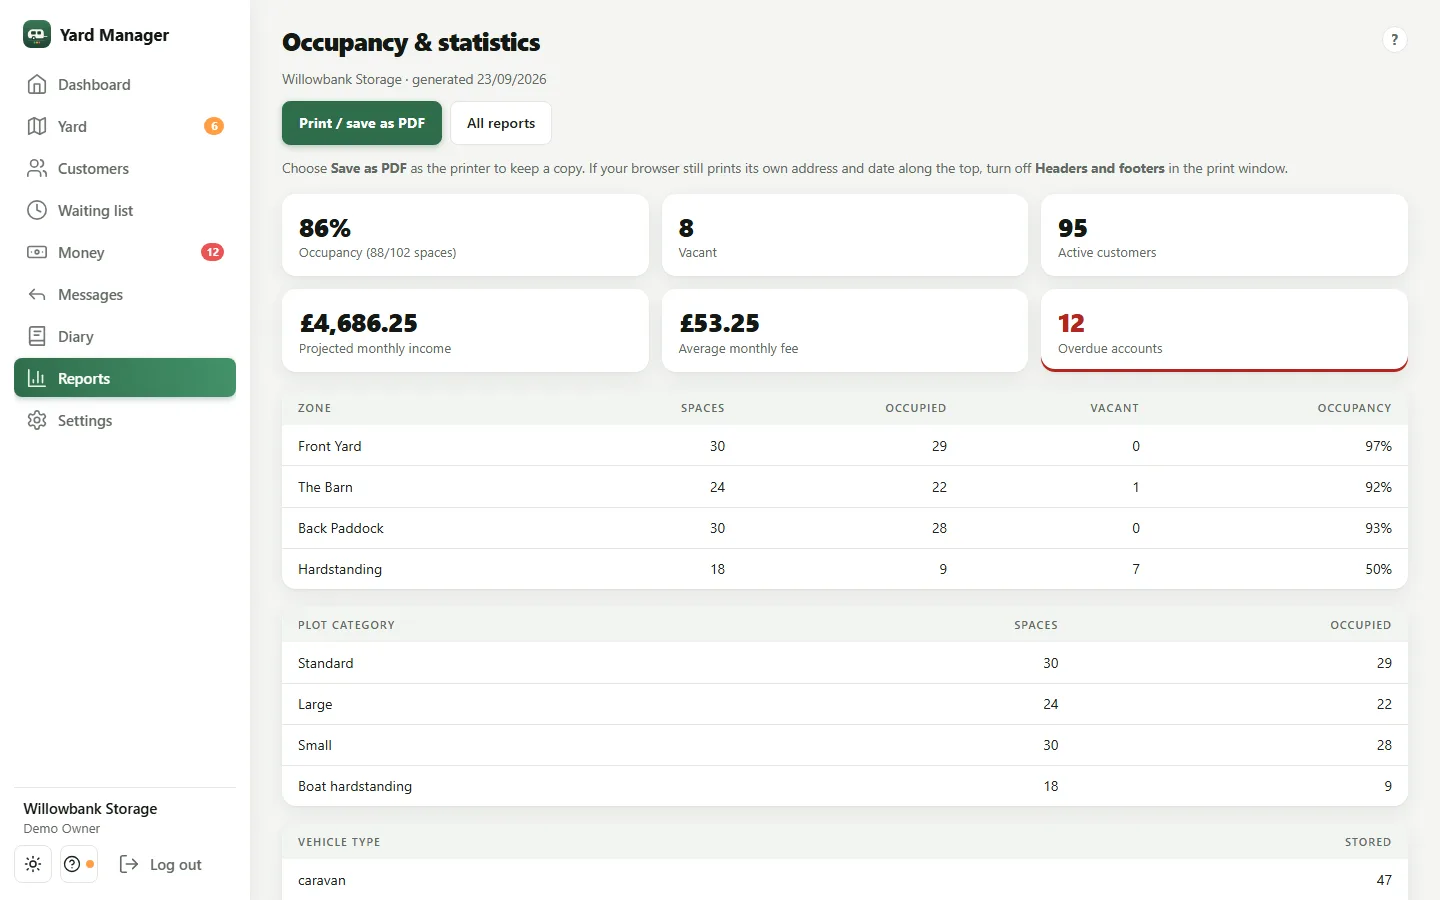Click the Hardstanding 50% occupancy value
Screen dimensions: 1440x900
1378,569
